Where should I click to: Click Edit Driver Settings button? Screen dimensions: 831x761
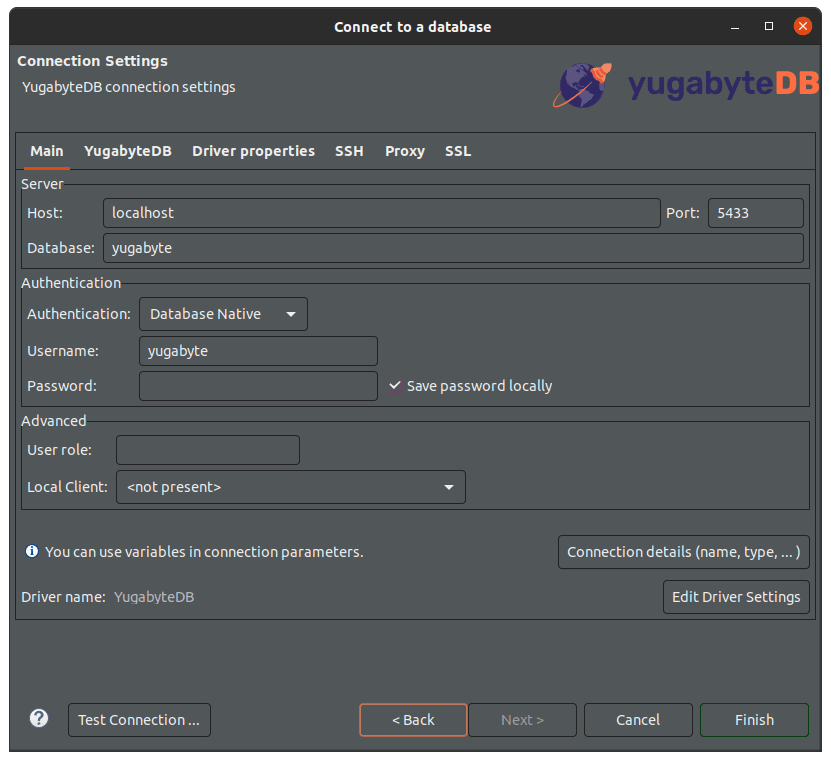736,597
